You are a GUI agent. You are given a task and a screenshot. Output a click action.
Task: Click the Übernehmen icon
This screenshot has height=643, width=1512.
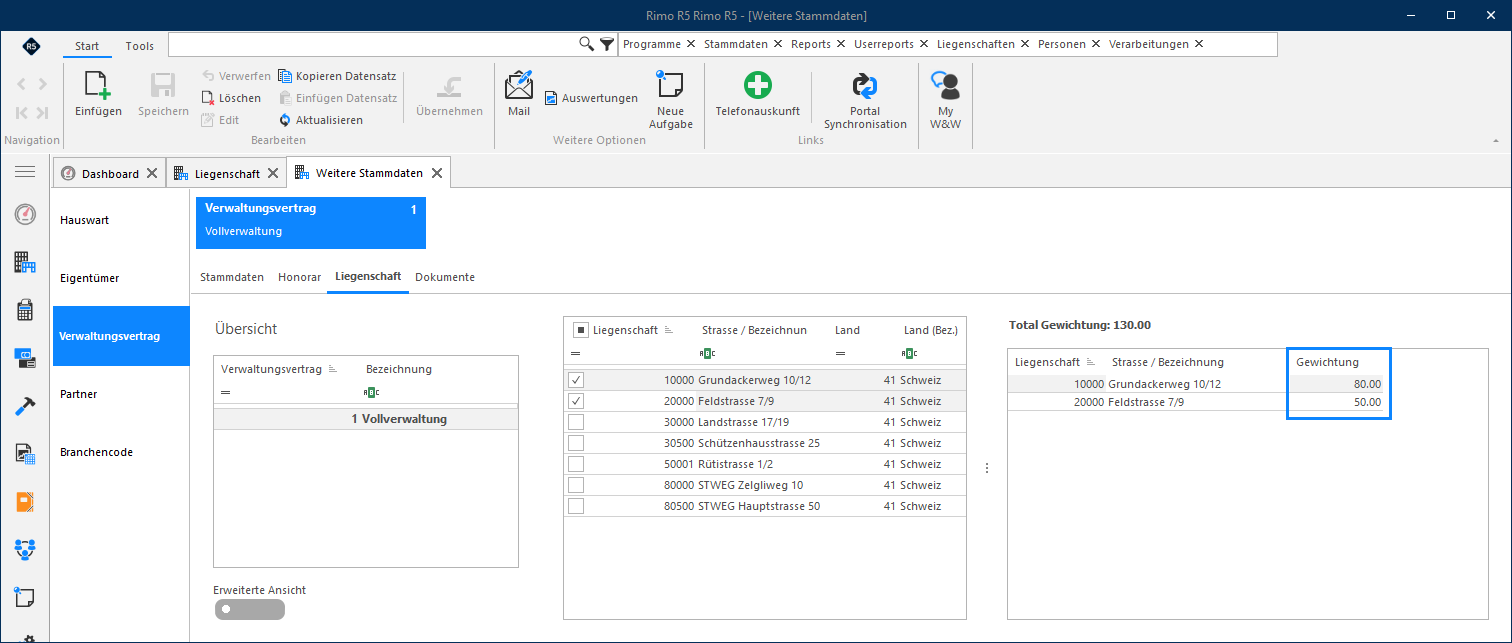coord(449,86)
